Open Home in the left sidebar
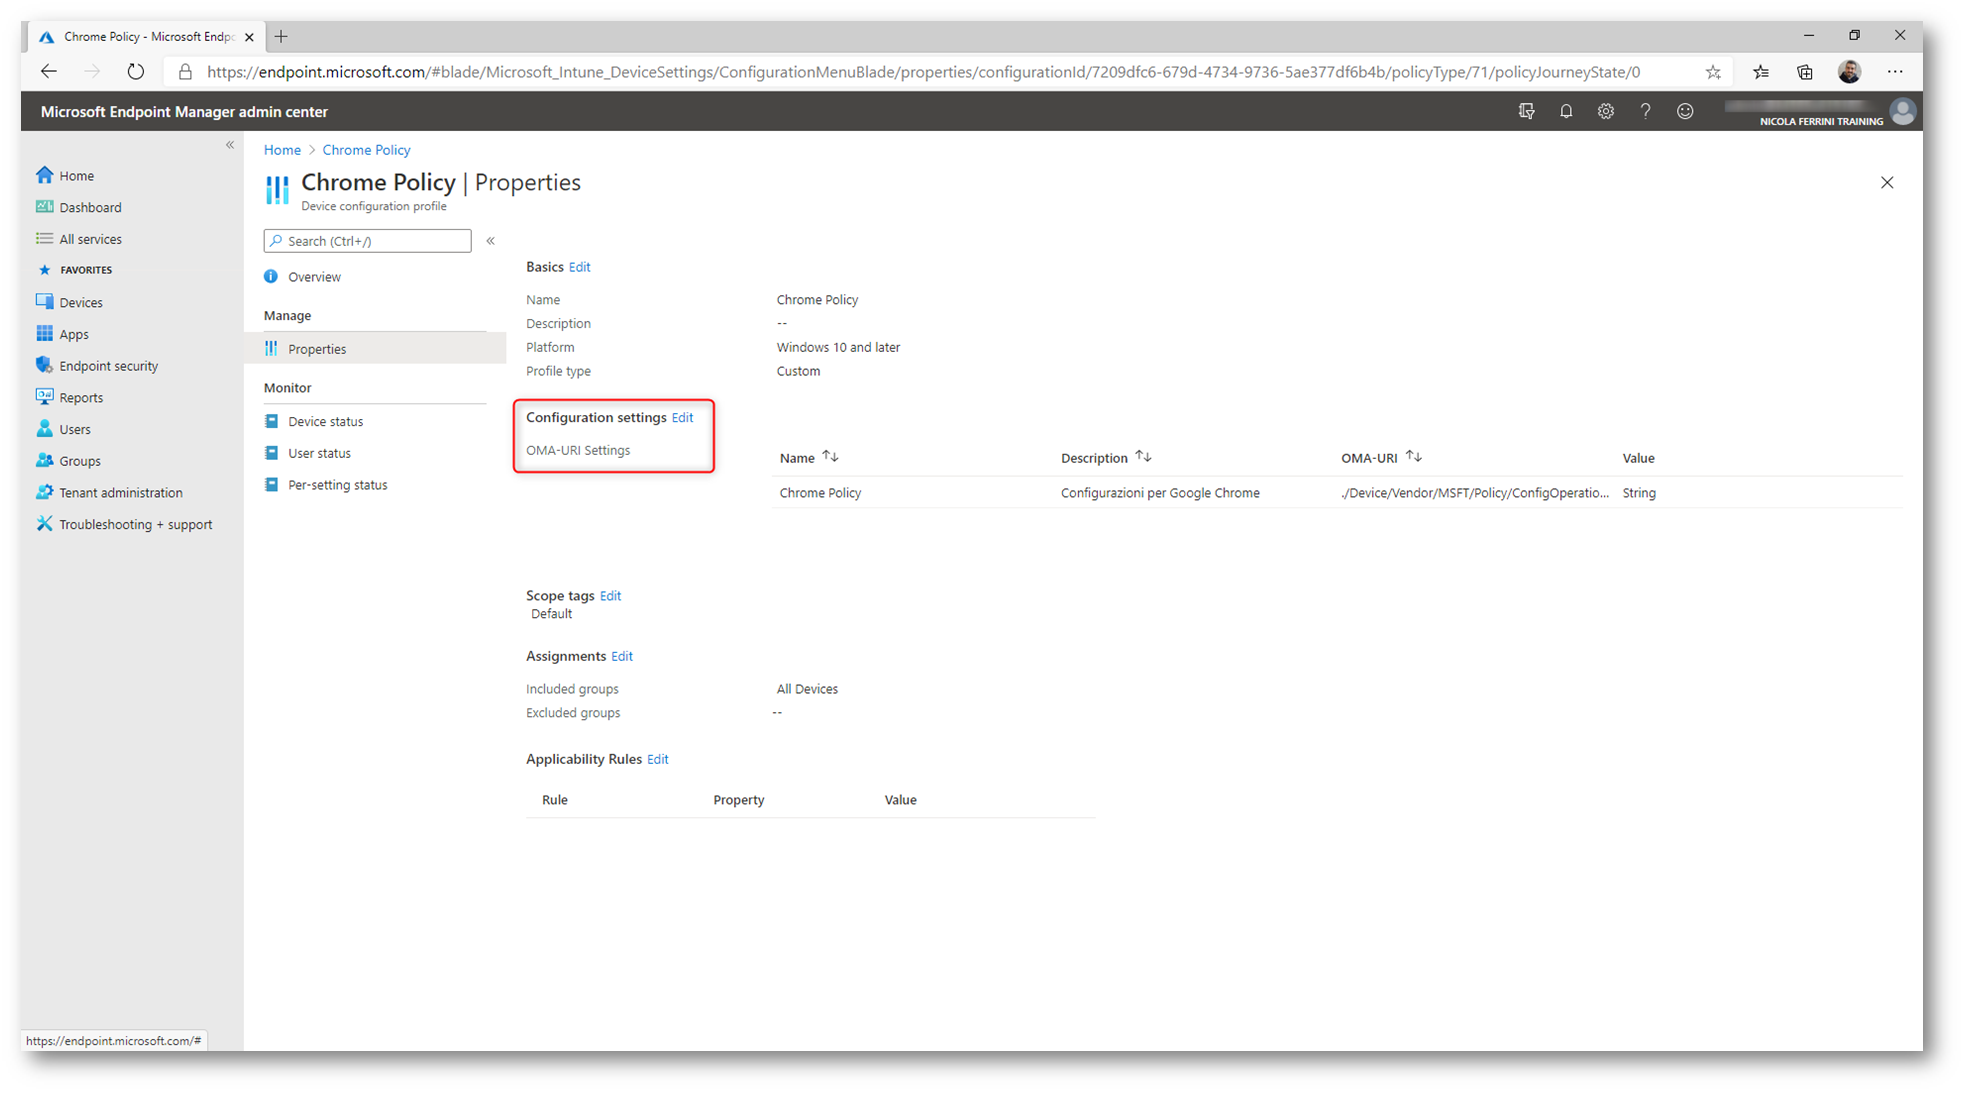This screenshot has width=1965, height=1093. coord(76,175)
